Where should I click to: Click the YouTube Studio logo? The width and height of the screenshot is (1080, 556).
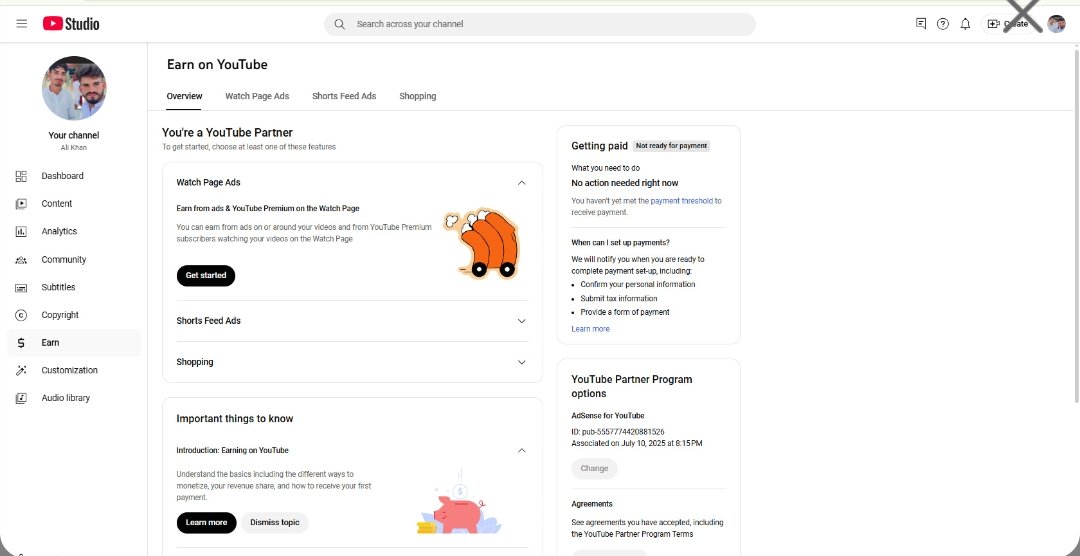point(71,23)
